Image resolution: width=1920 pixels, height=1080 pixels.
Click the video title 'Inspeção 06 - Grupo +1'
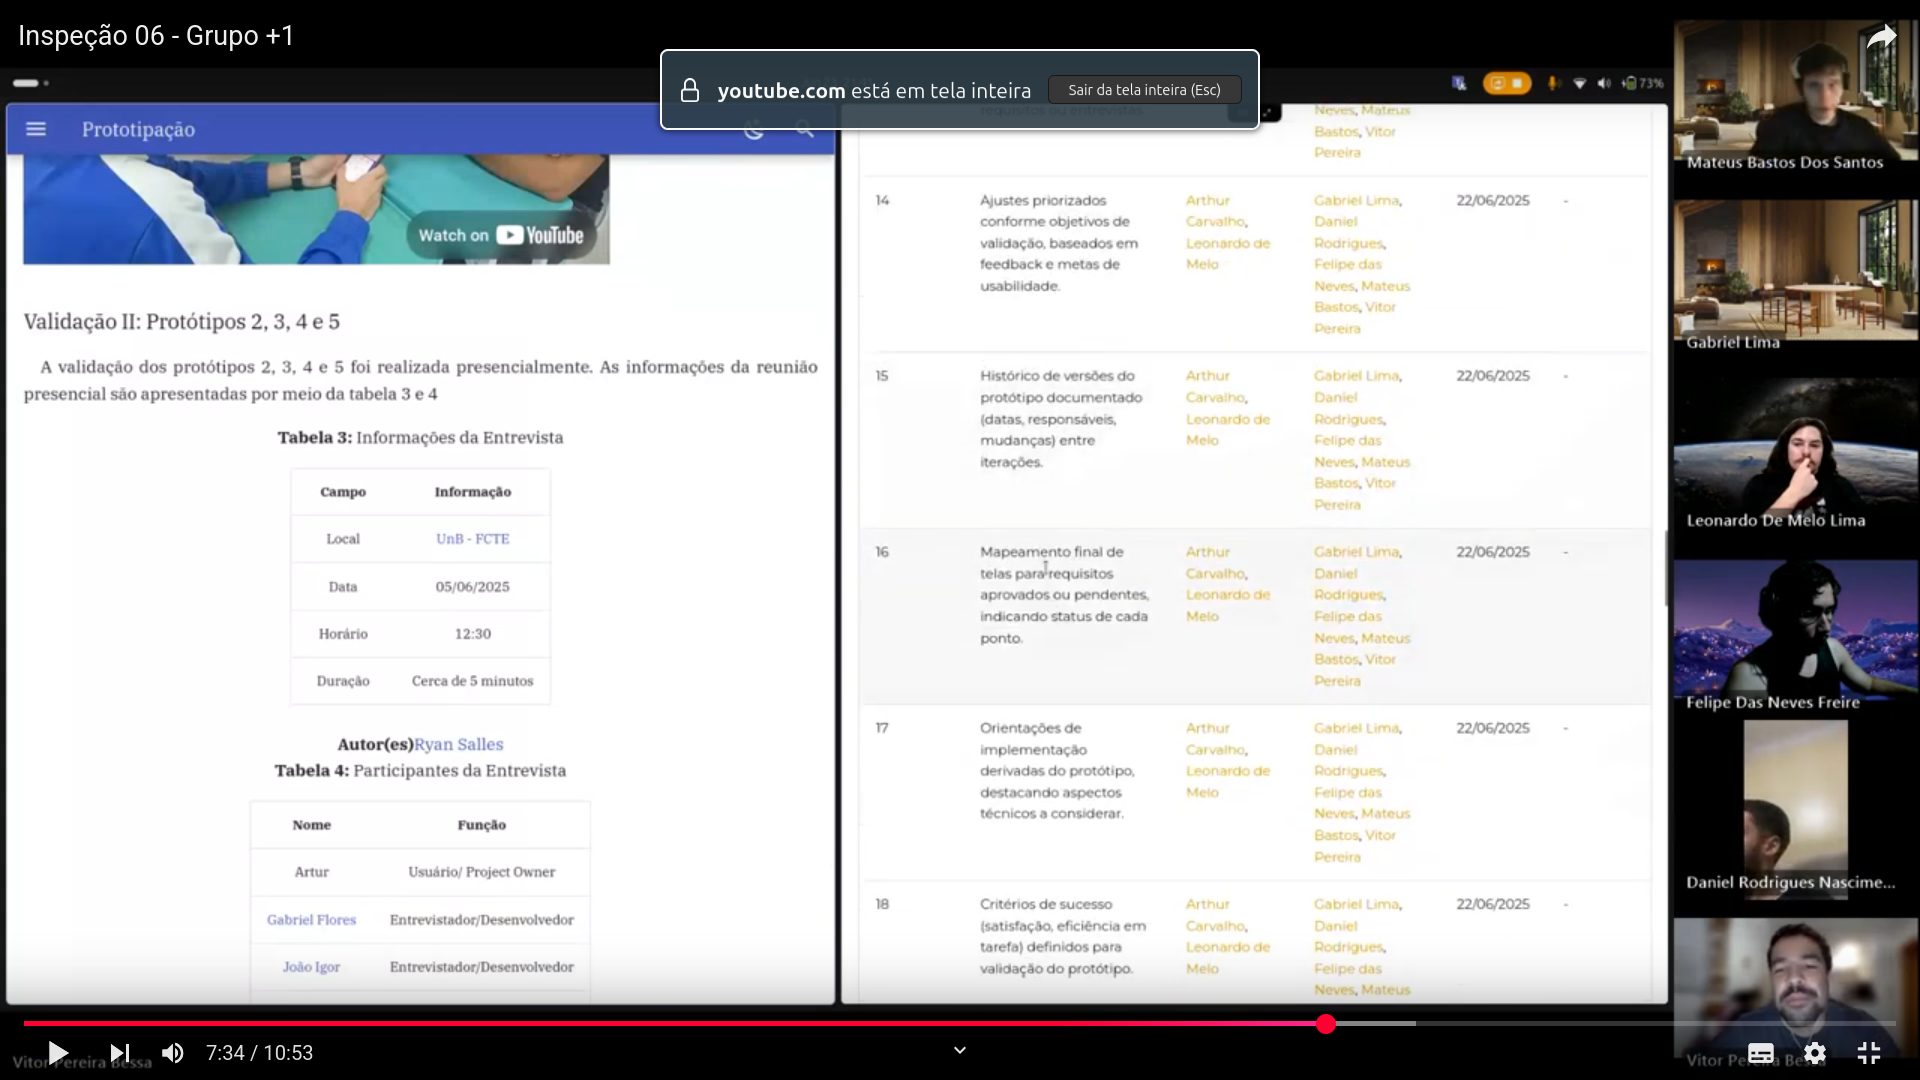(x=156, y=35)
